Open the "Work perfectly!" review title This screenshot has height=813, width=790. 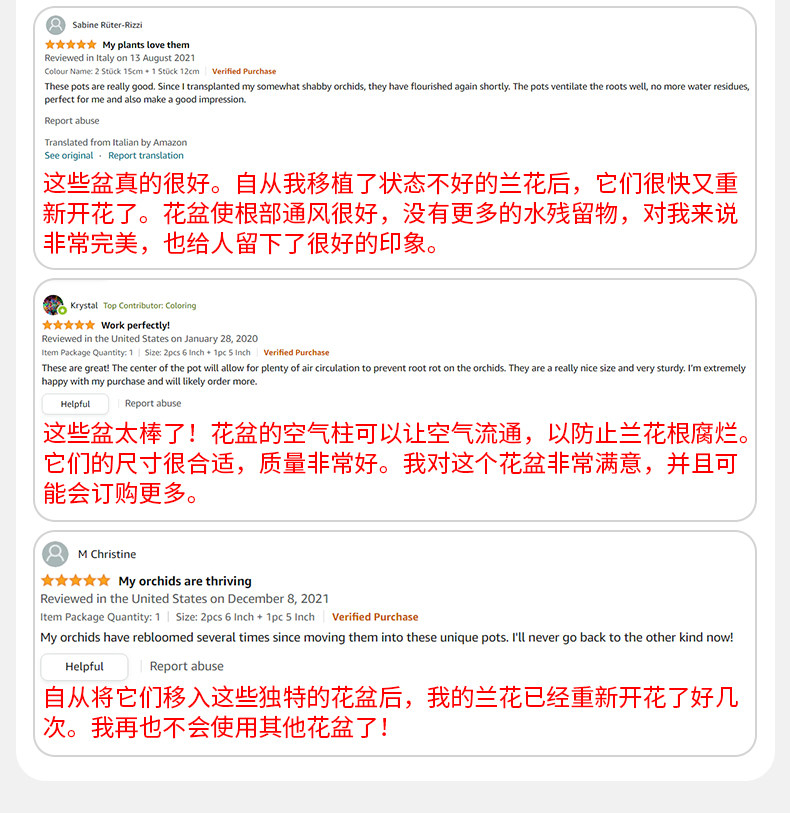(135, 325)
